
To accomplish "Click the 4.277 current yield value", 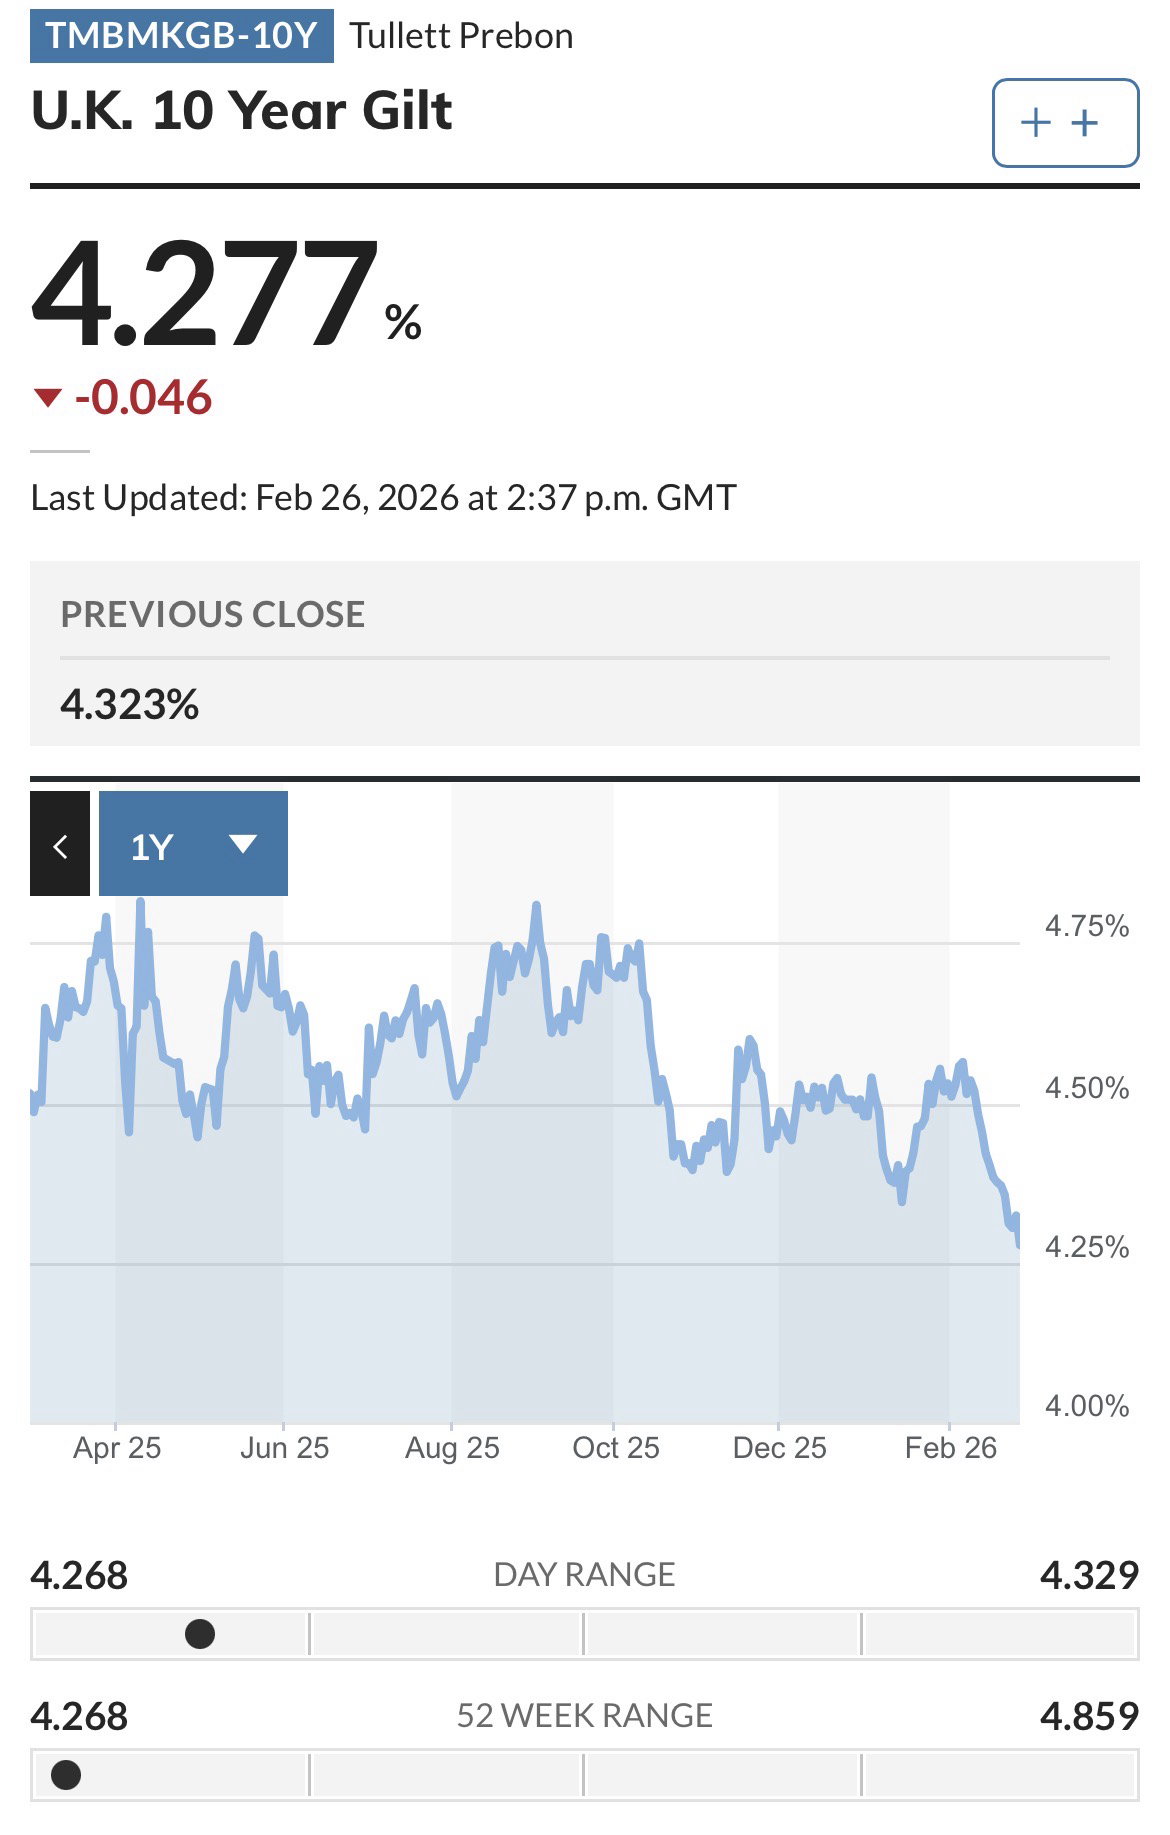I will (x=205, y=295).
